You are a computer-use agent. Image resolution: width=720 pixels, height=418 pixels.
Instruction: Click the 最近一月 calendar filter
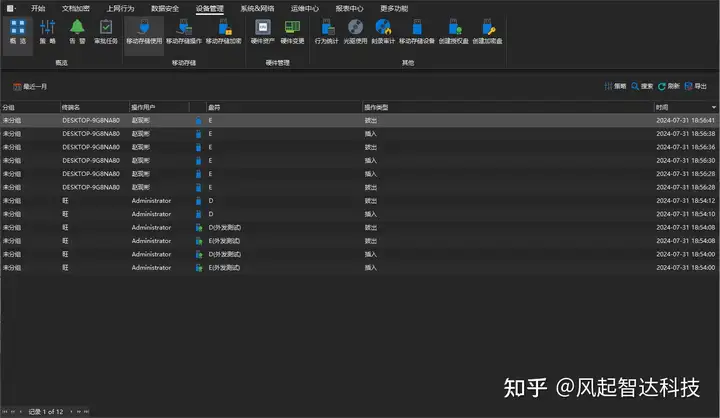(30, 86)
